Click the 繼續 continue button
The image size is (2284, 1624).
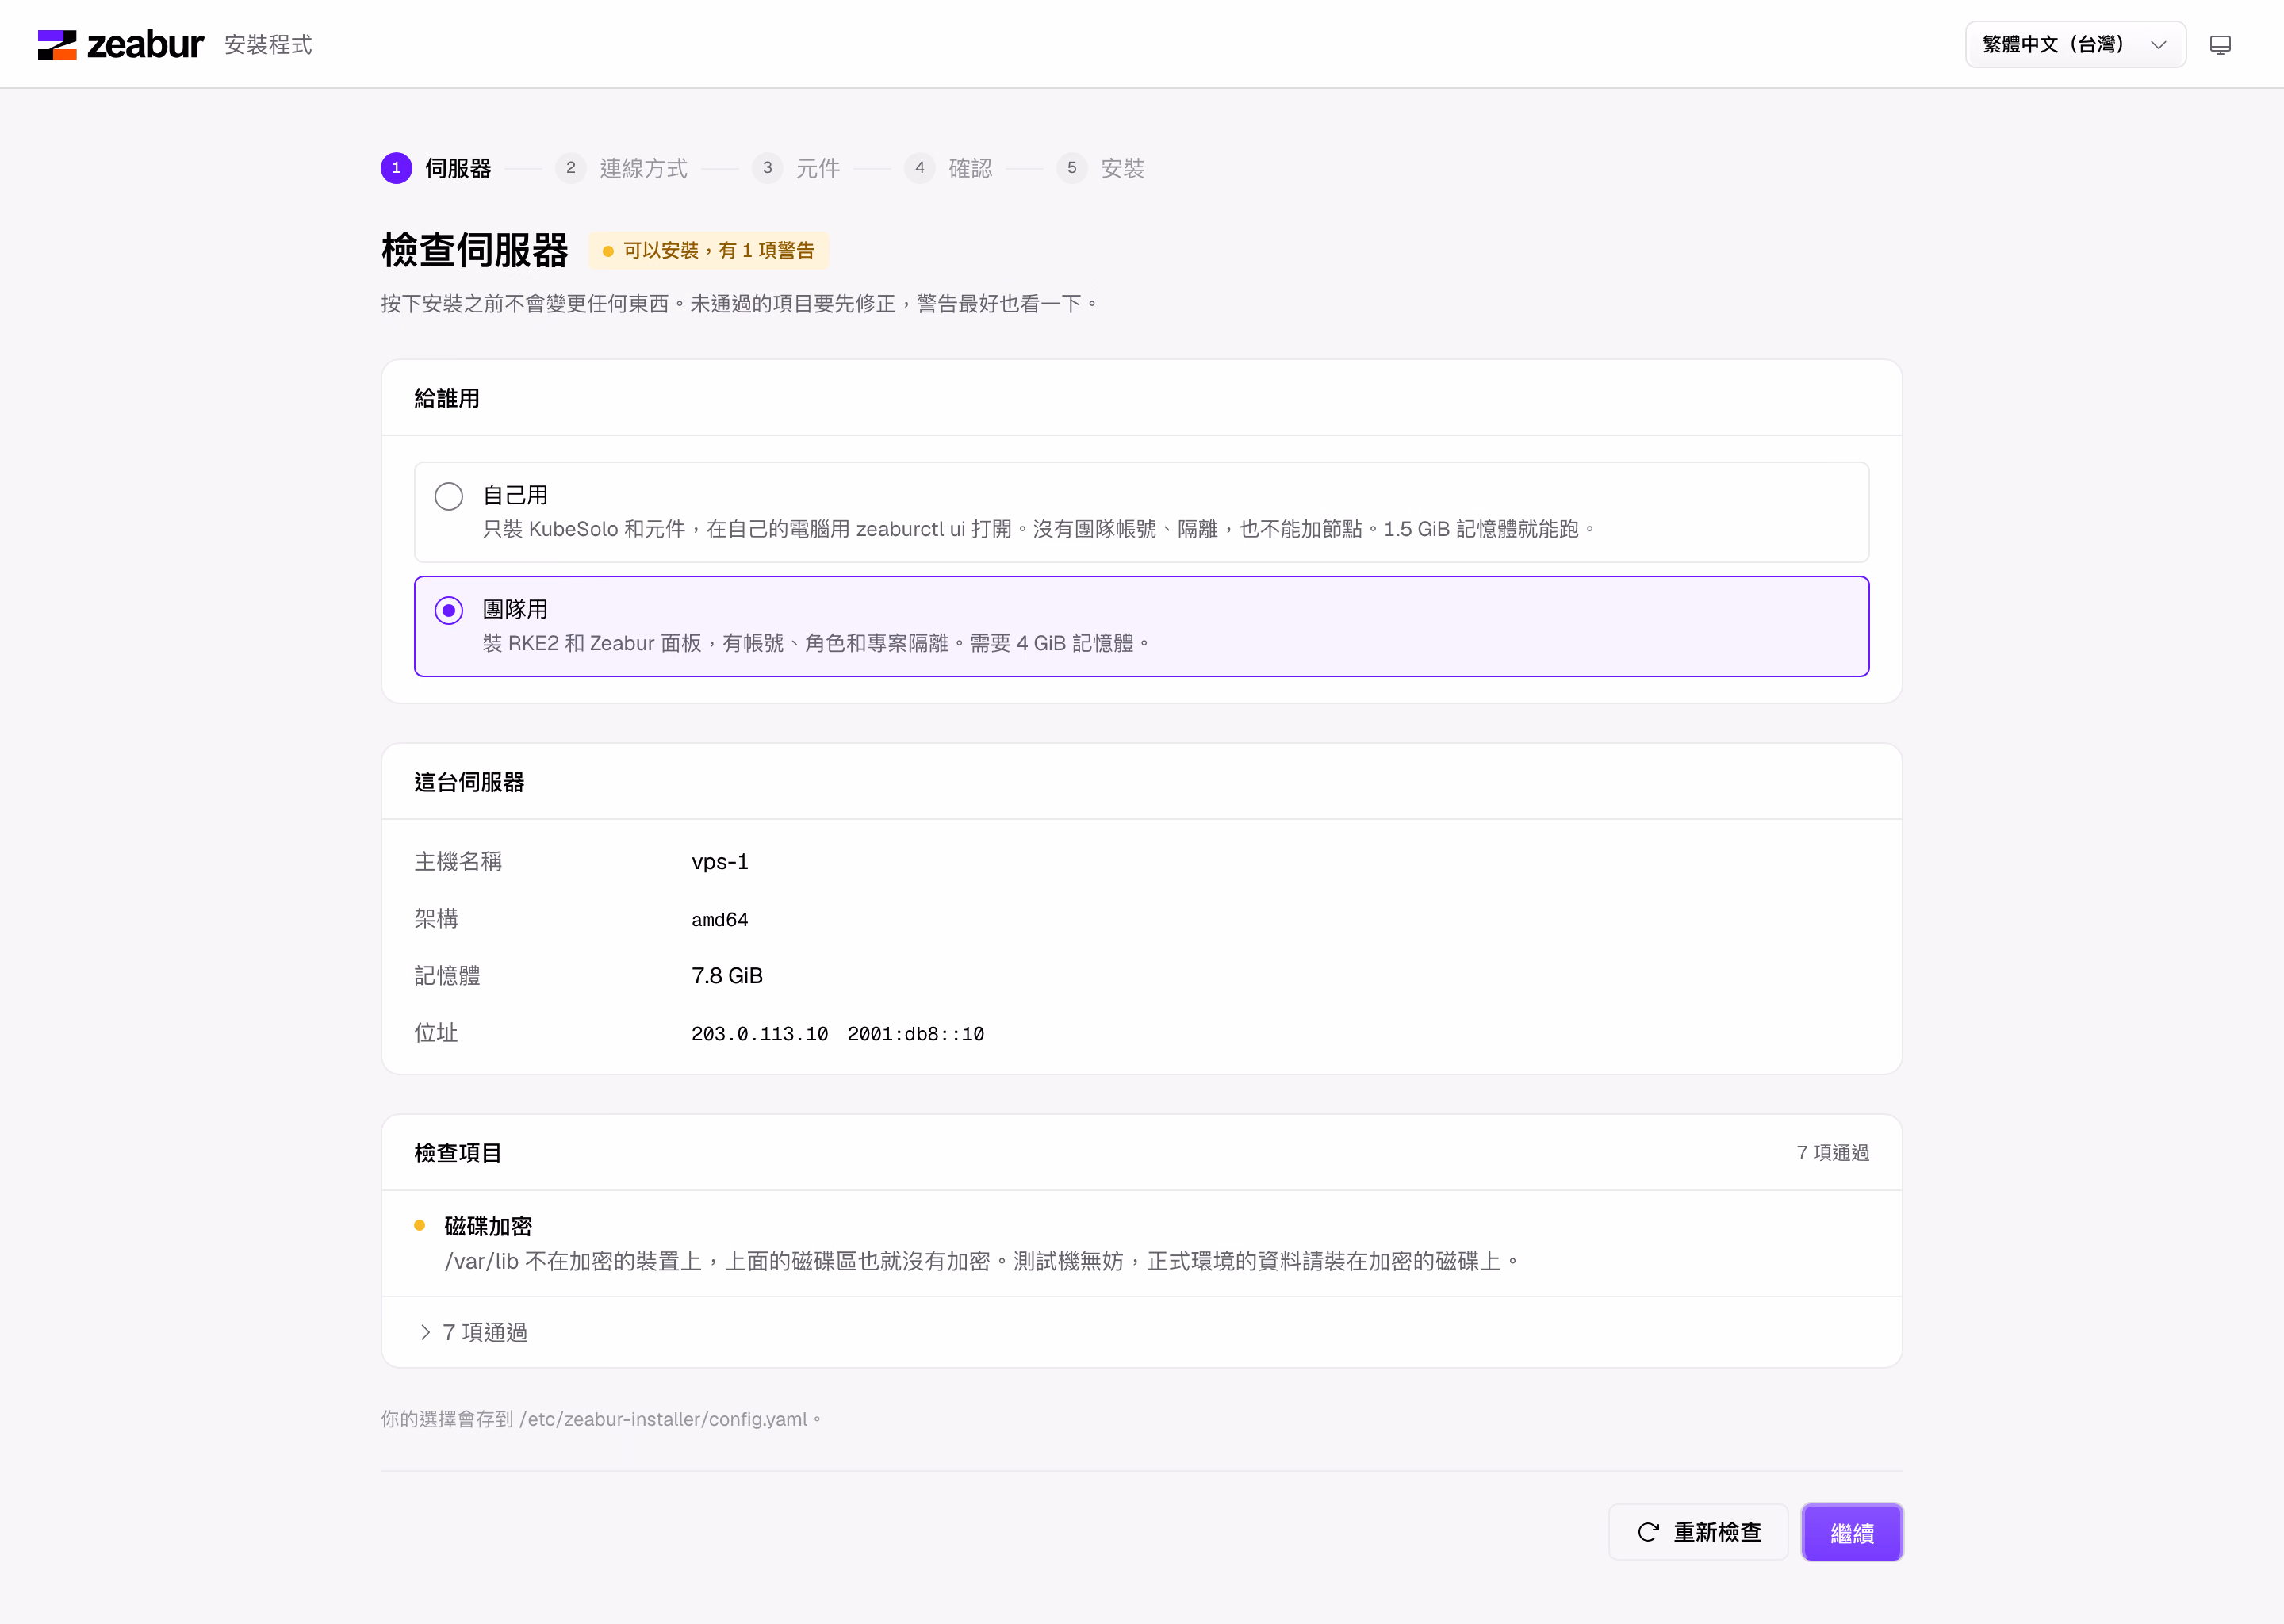point(1852,1532)
